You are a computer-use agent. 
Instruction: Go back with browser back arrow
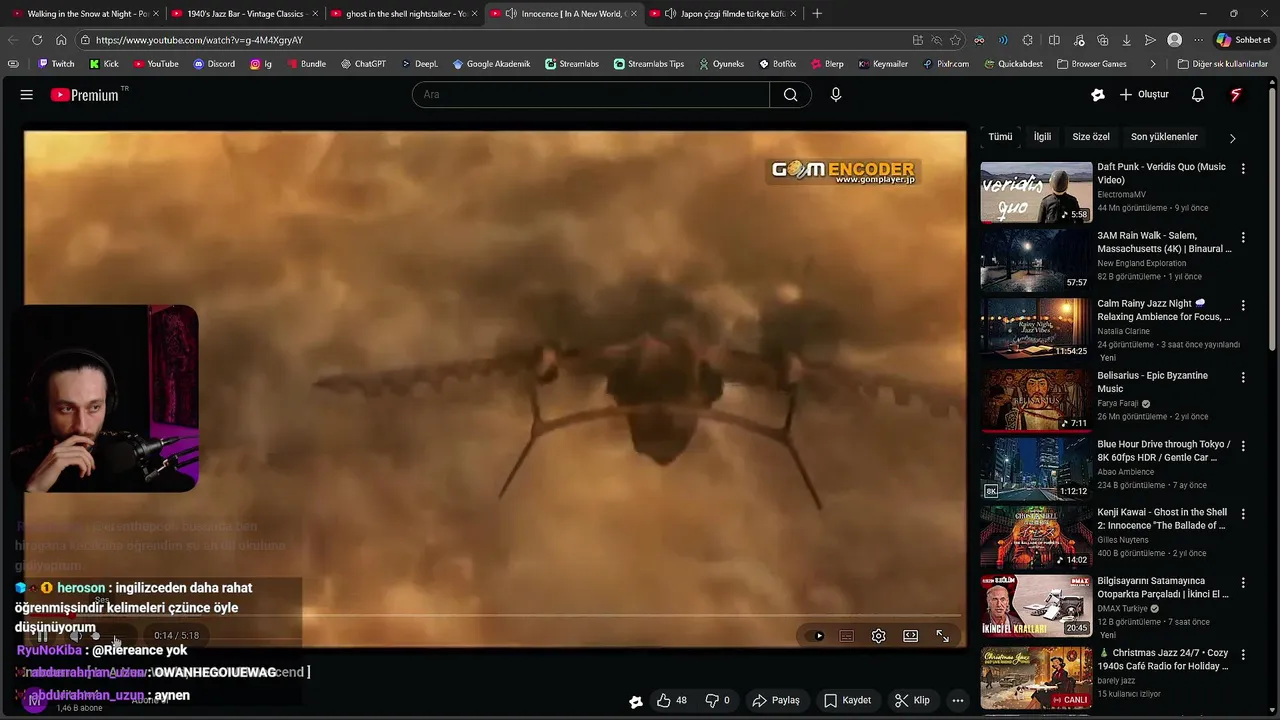click(x=13, y=40)
